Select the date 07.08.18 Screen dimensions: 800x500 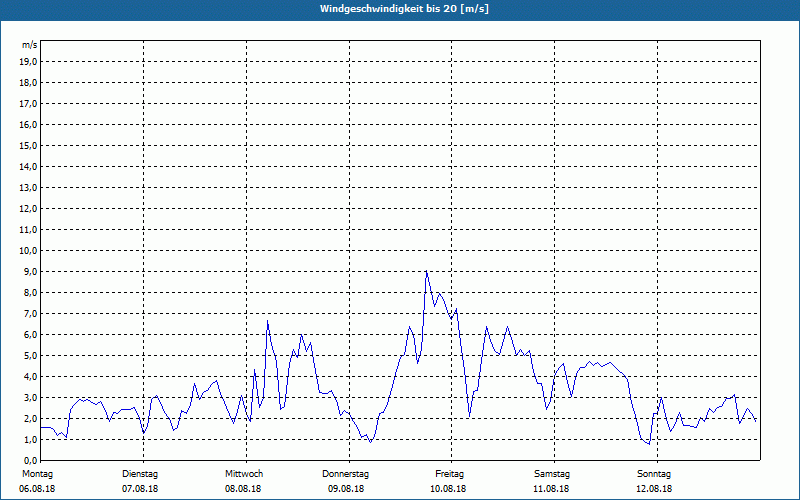[x=140, y=489]
